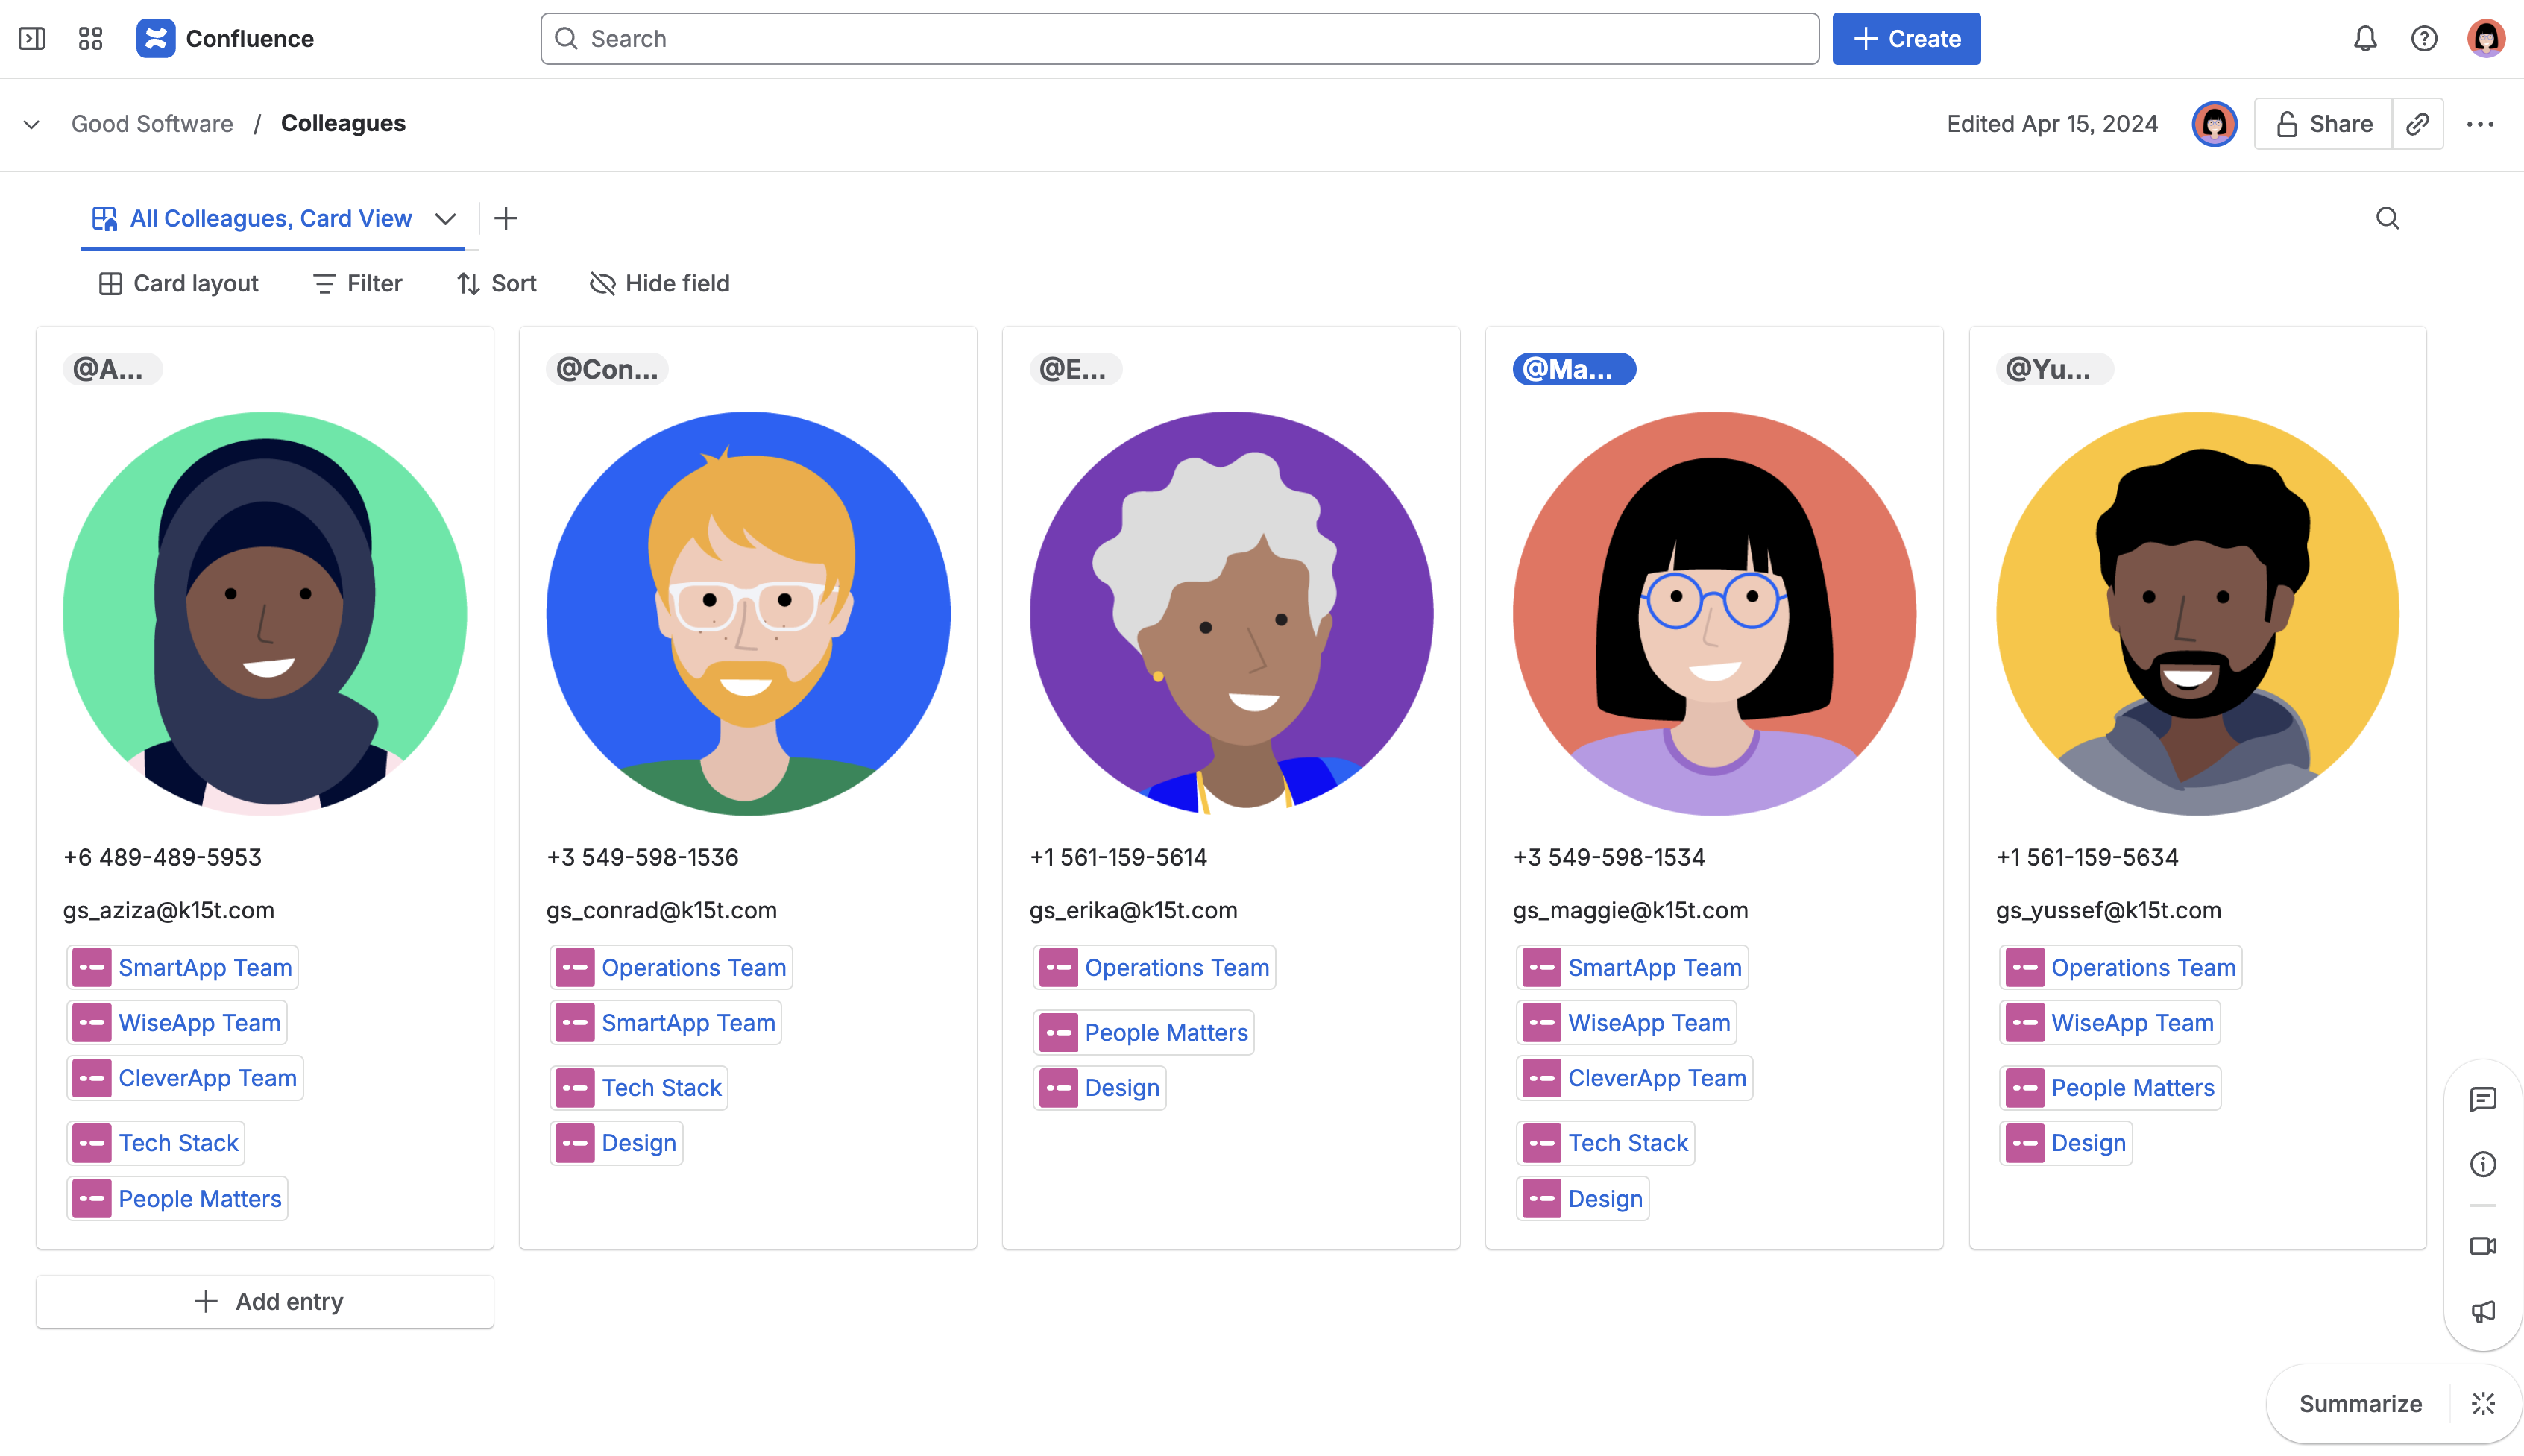This screenshot has width=2524, height=1456.
Task: Toggle Hide field option
Action: tap(660, 283)
